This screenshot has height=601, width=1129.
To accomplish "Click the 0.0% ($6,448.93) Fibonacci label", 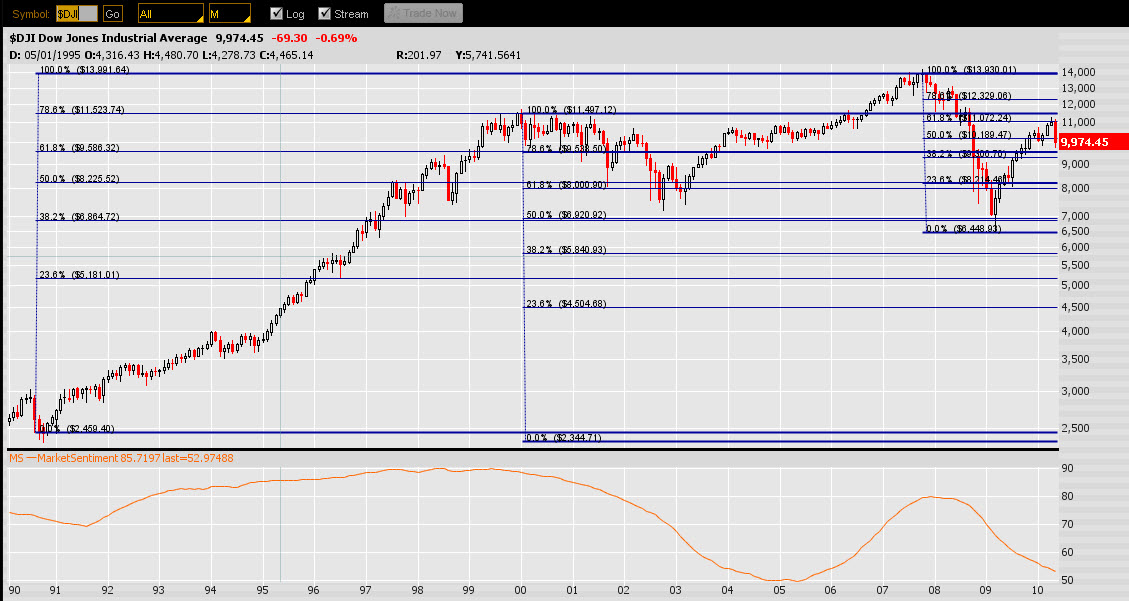I will 963,229.
